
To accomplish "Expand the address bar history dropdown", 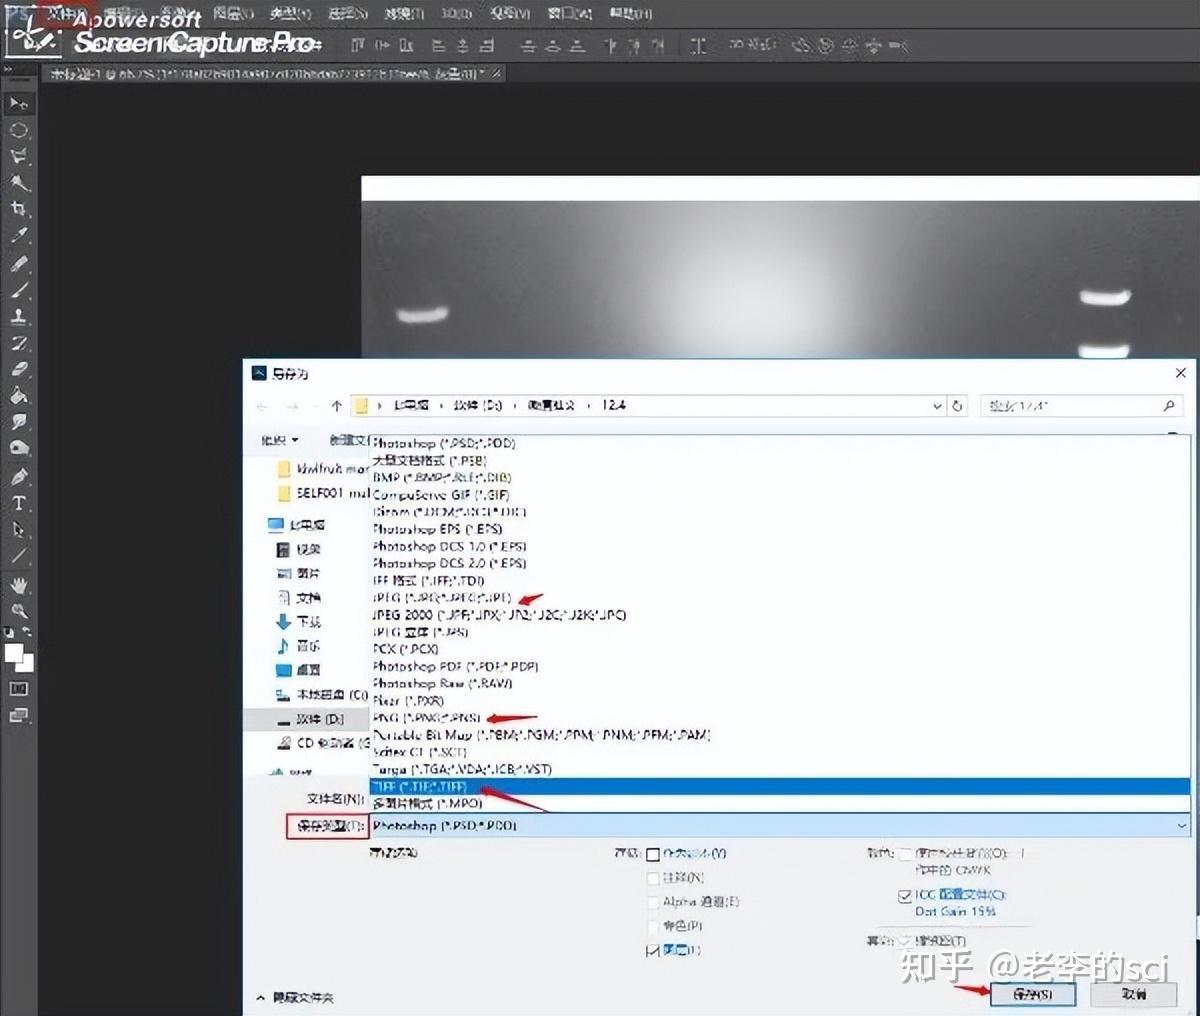I will point(936,406).
